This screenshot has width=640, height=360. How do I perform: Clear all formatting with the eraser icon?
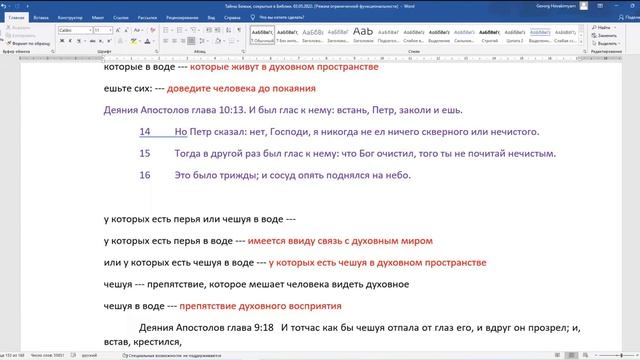pyautogui.click(x=153, y=30)
